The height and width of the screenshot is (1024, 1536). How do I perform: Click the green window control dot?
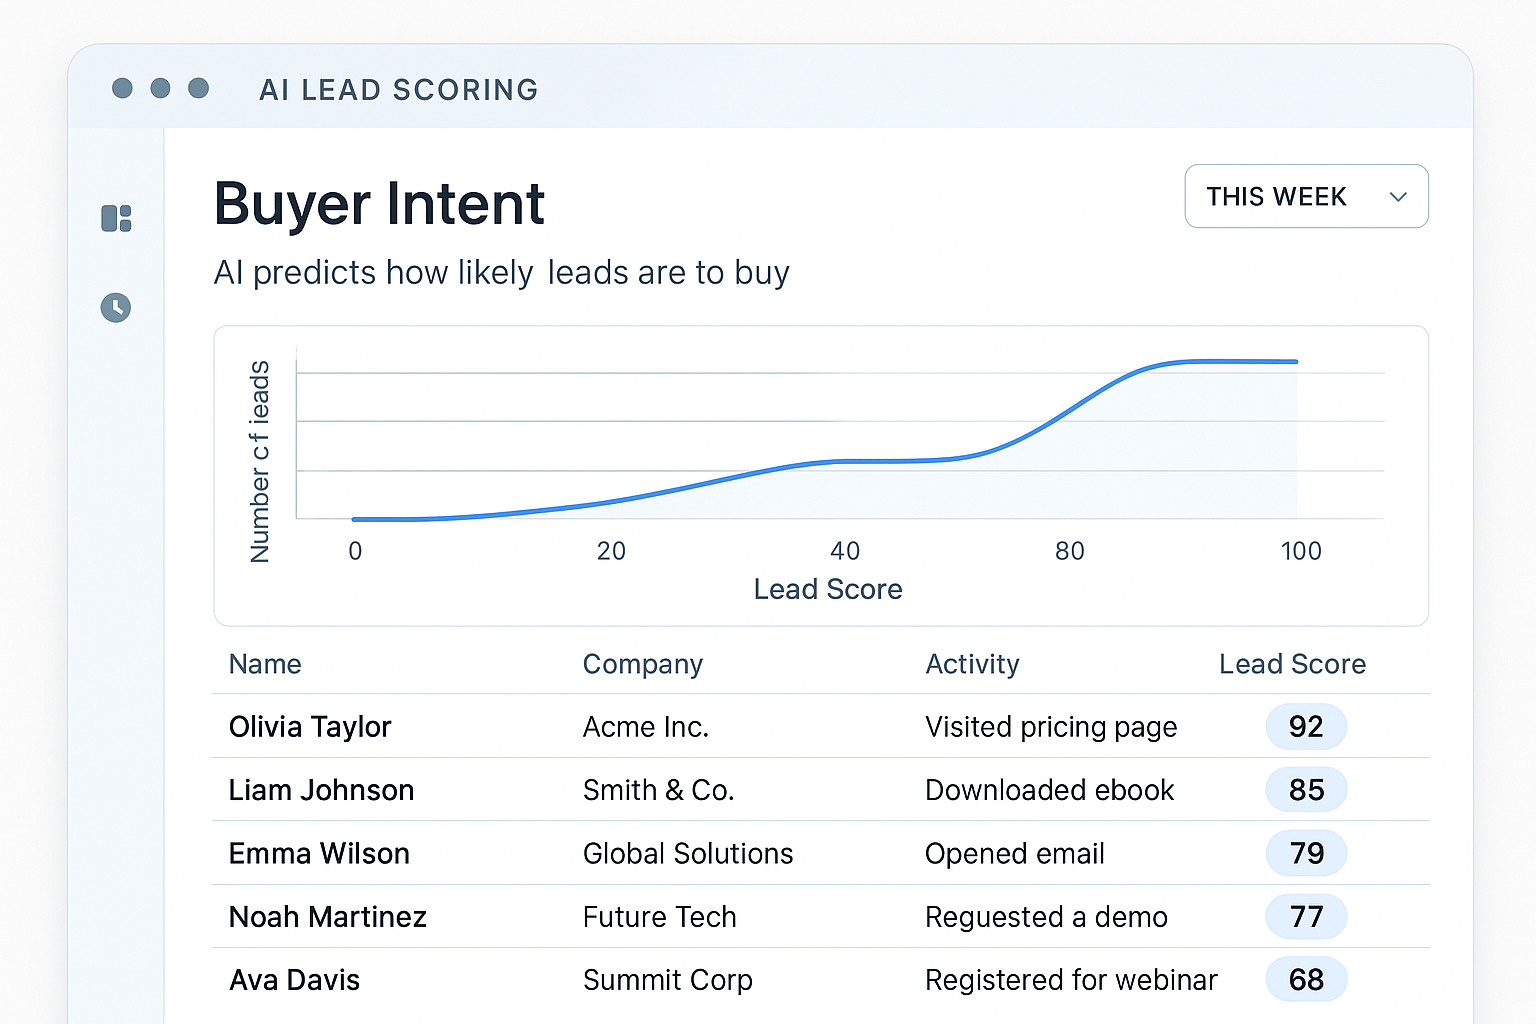click(x=200, y=88)
